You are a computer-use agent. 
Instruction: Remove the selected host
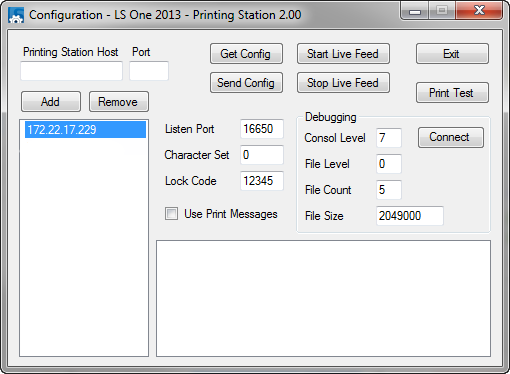(119, 102)
